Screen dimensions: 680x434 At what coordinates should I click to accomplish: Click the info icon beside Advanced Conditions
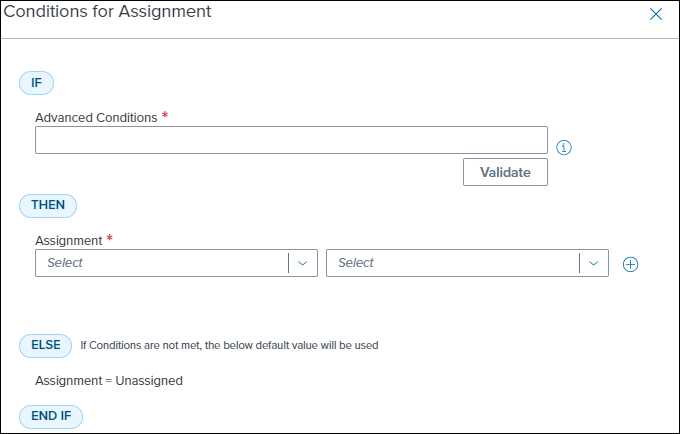click(x=564, y=147)
